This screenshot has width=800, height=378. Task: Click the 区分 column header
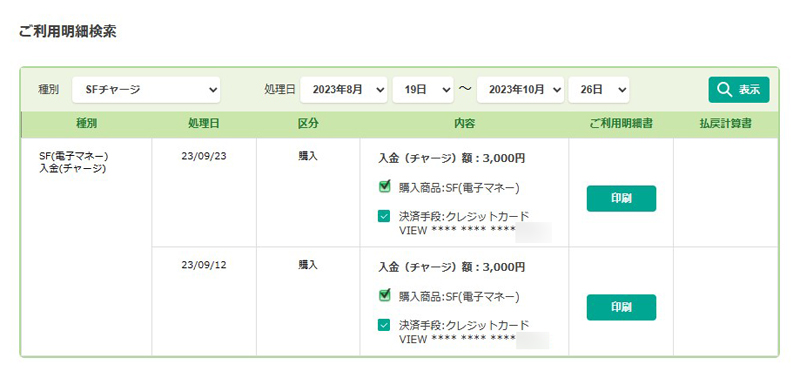tap(308, 124)
